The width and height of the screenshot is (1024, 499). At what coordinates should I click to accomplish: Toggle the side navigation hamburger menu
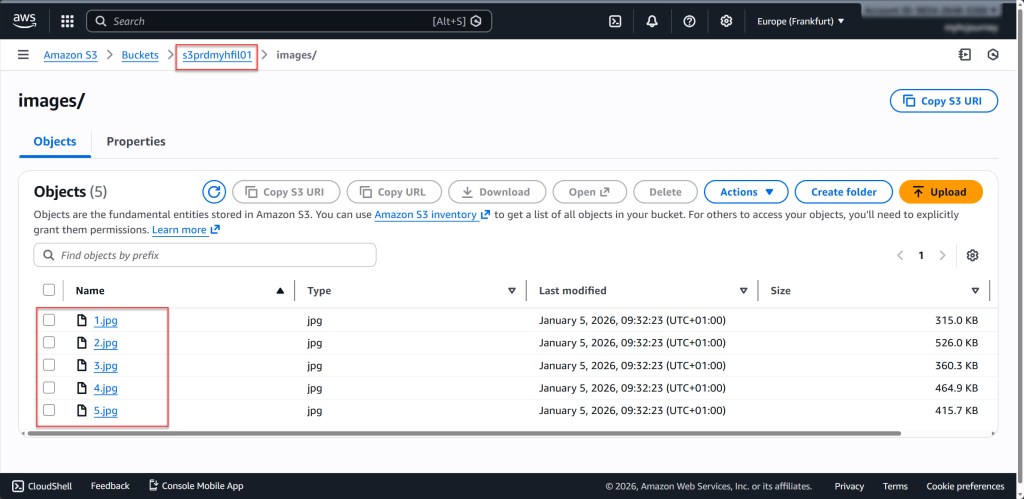(23, 55)
